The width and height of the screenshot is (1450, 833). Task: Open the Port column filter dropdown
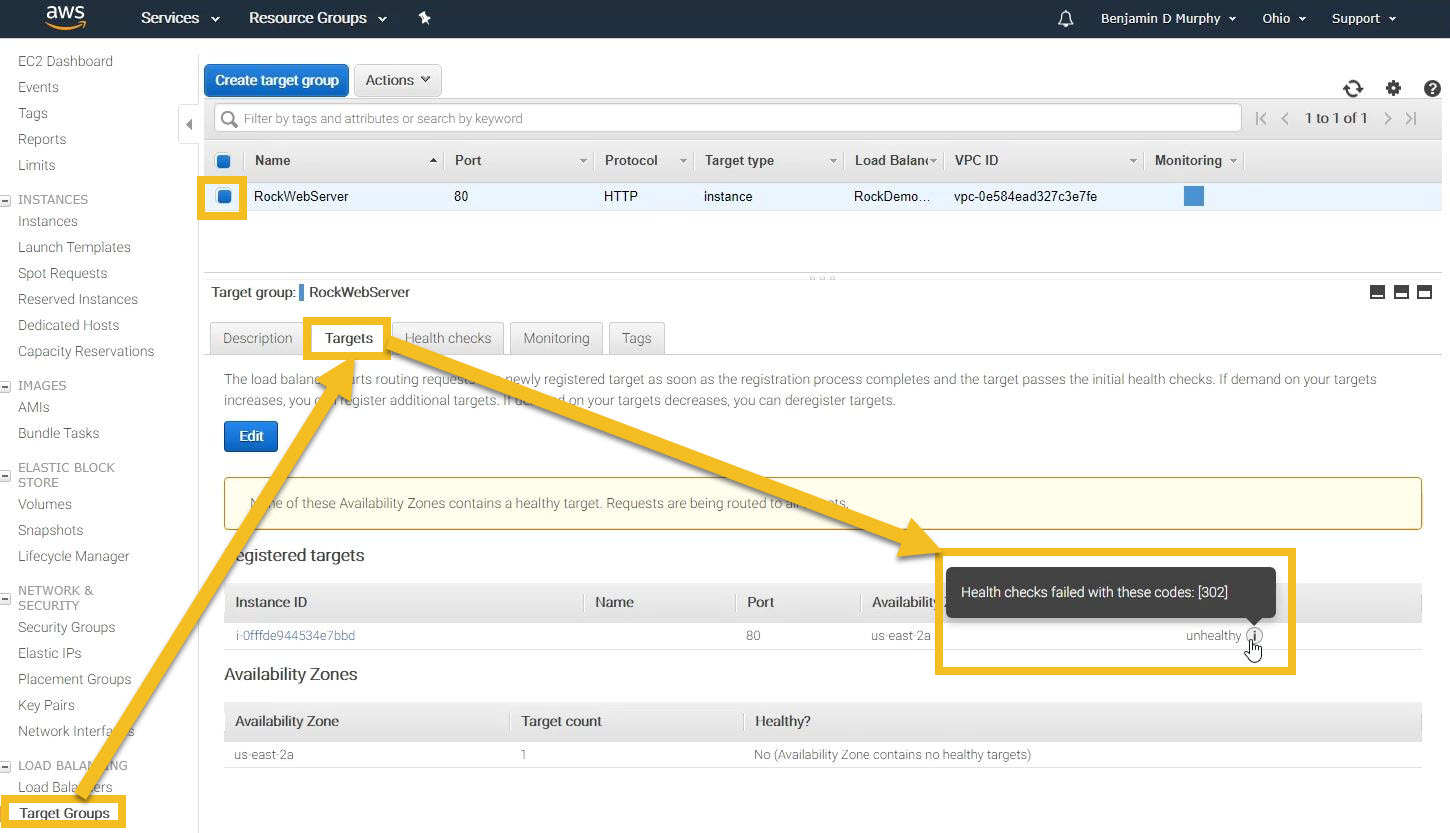pyautogui.click(x=584, y=161)
